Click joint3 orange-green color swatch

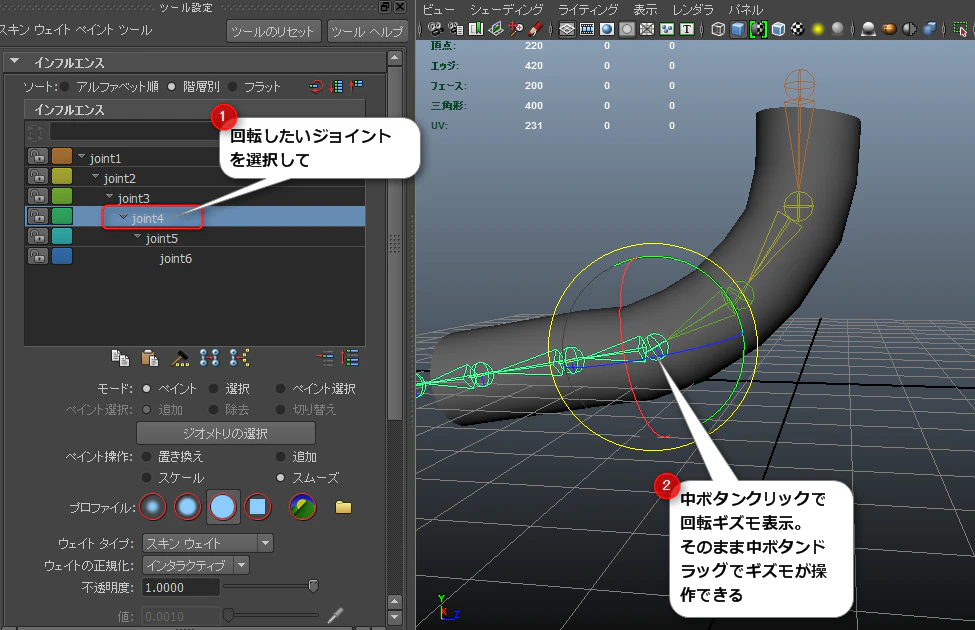point(62,196)
